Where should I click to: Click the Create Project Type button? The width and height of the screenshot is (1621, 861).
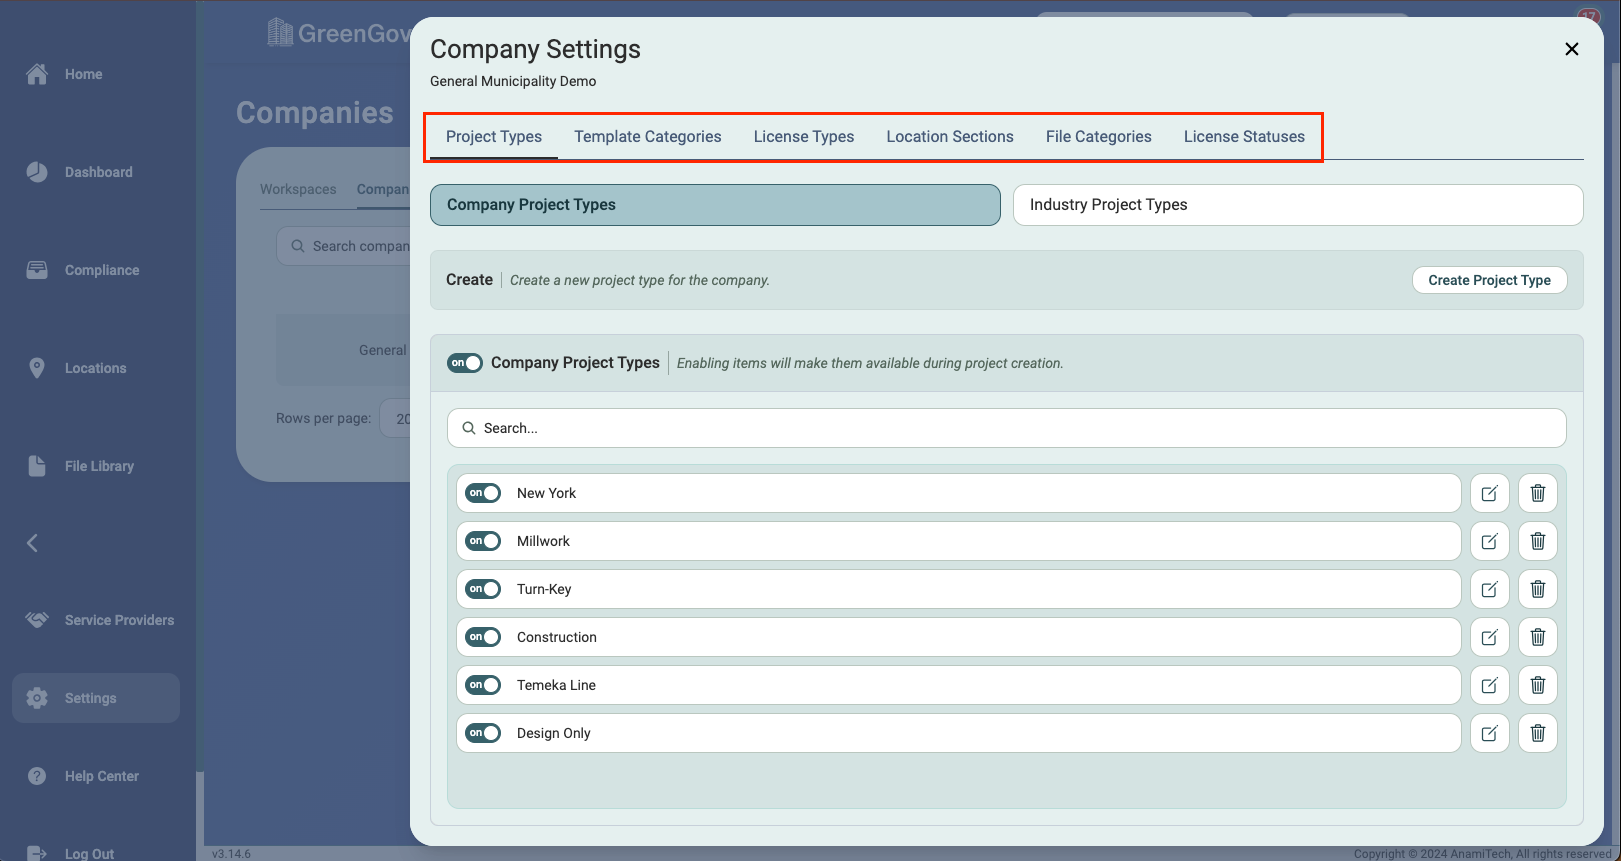point(1489,280)
